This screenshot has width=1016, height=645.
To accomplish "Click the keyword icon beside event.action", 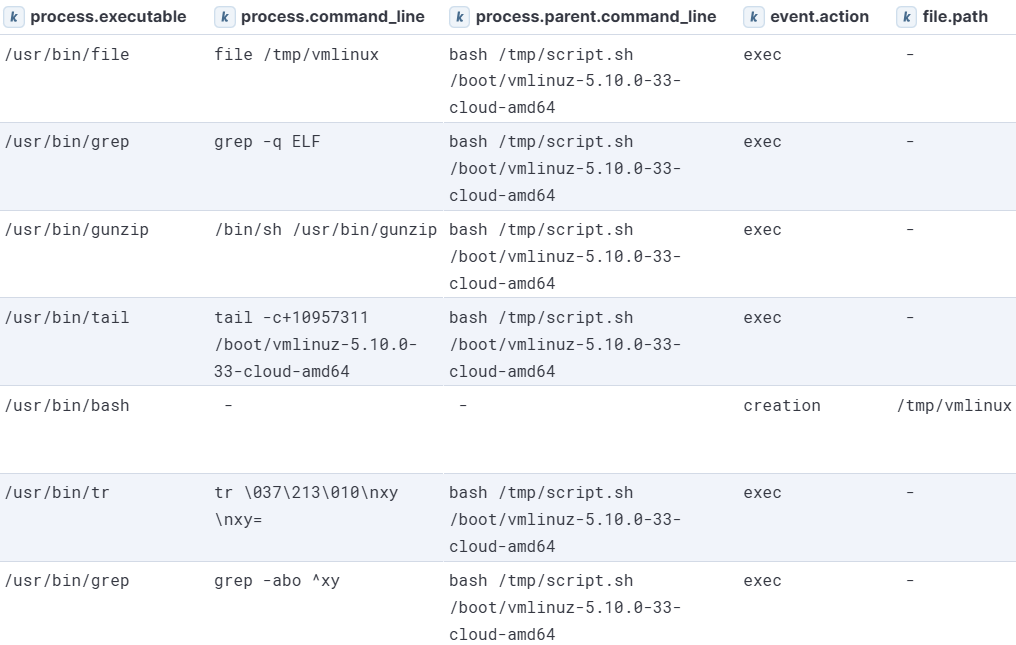I will point(754,17).
